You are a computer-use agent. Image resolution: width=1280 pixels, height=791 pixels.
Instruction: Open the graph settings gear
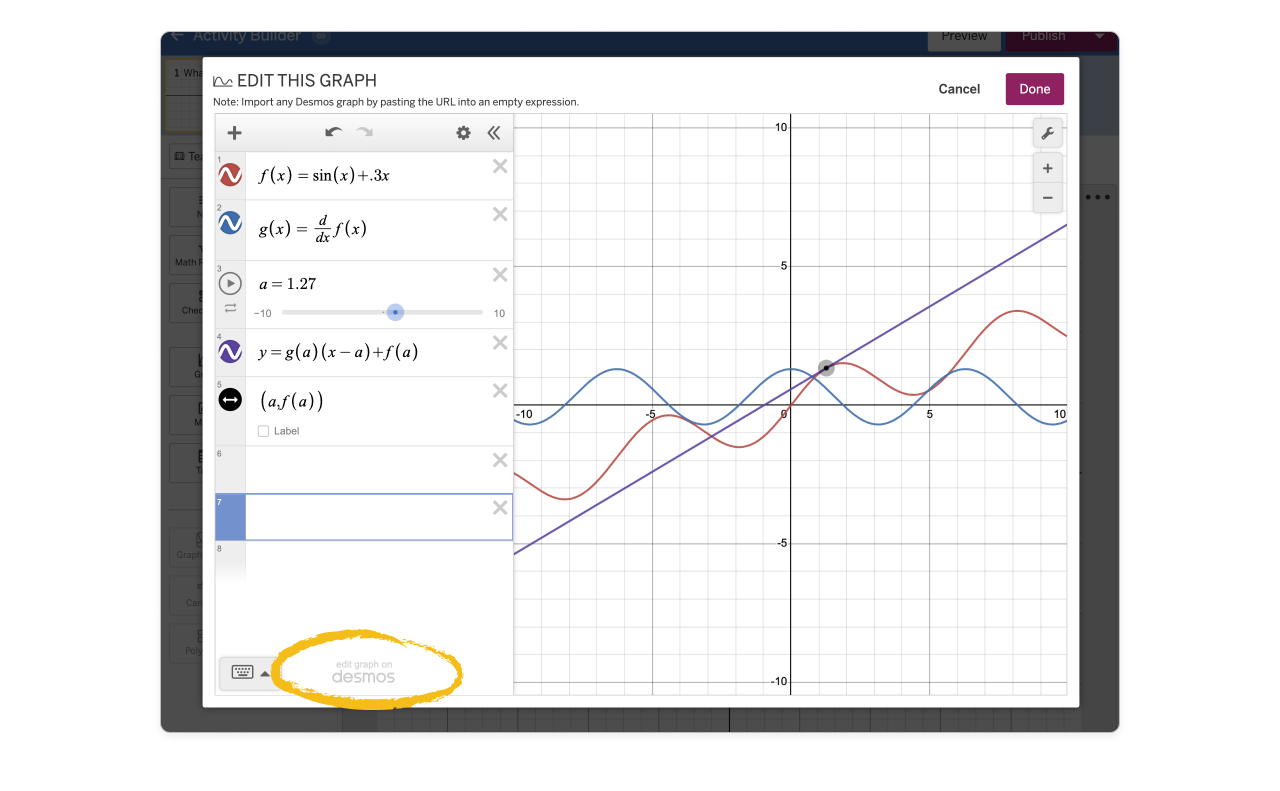coord(463,132)
